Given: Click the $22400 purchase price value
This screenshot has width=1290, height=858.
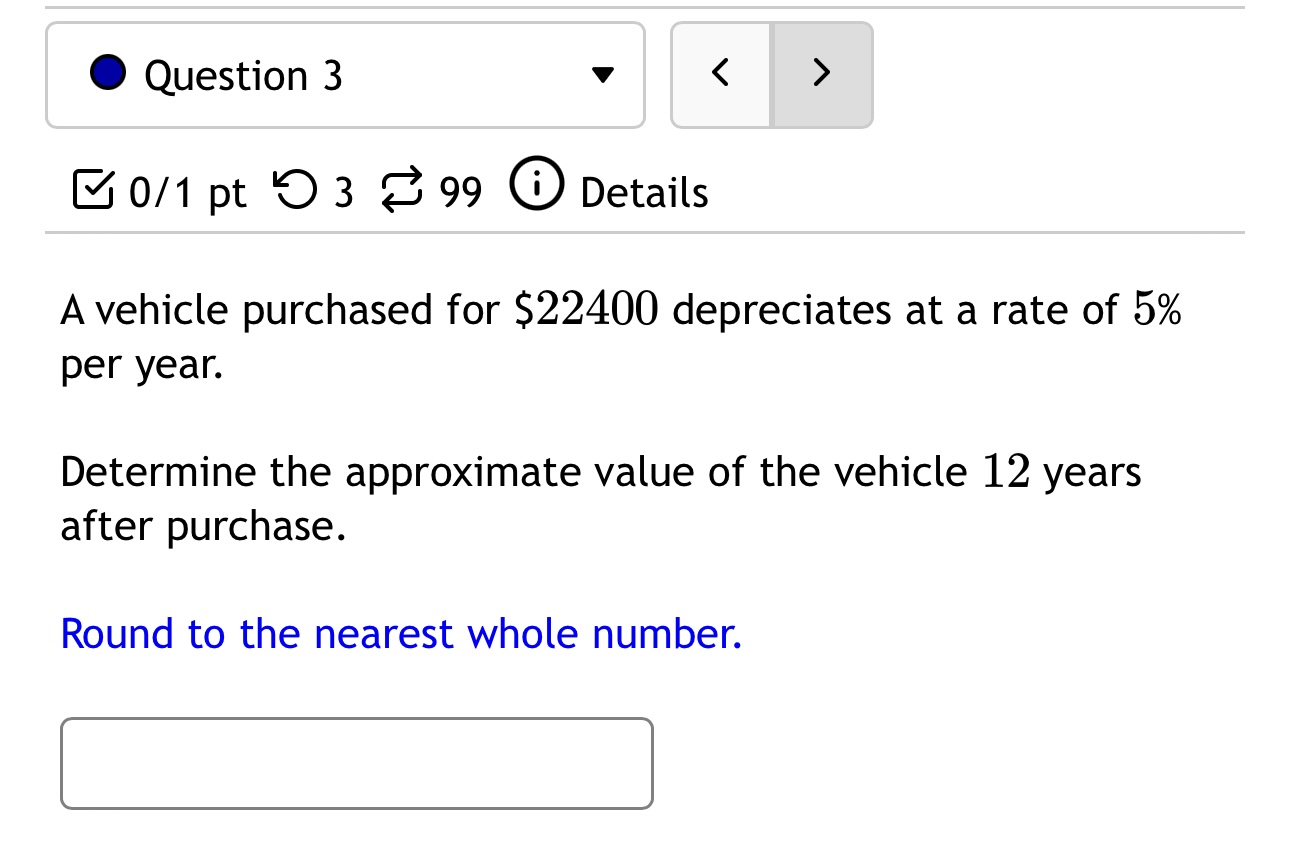Looking at the screenshot, I should (586, 310).
